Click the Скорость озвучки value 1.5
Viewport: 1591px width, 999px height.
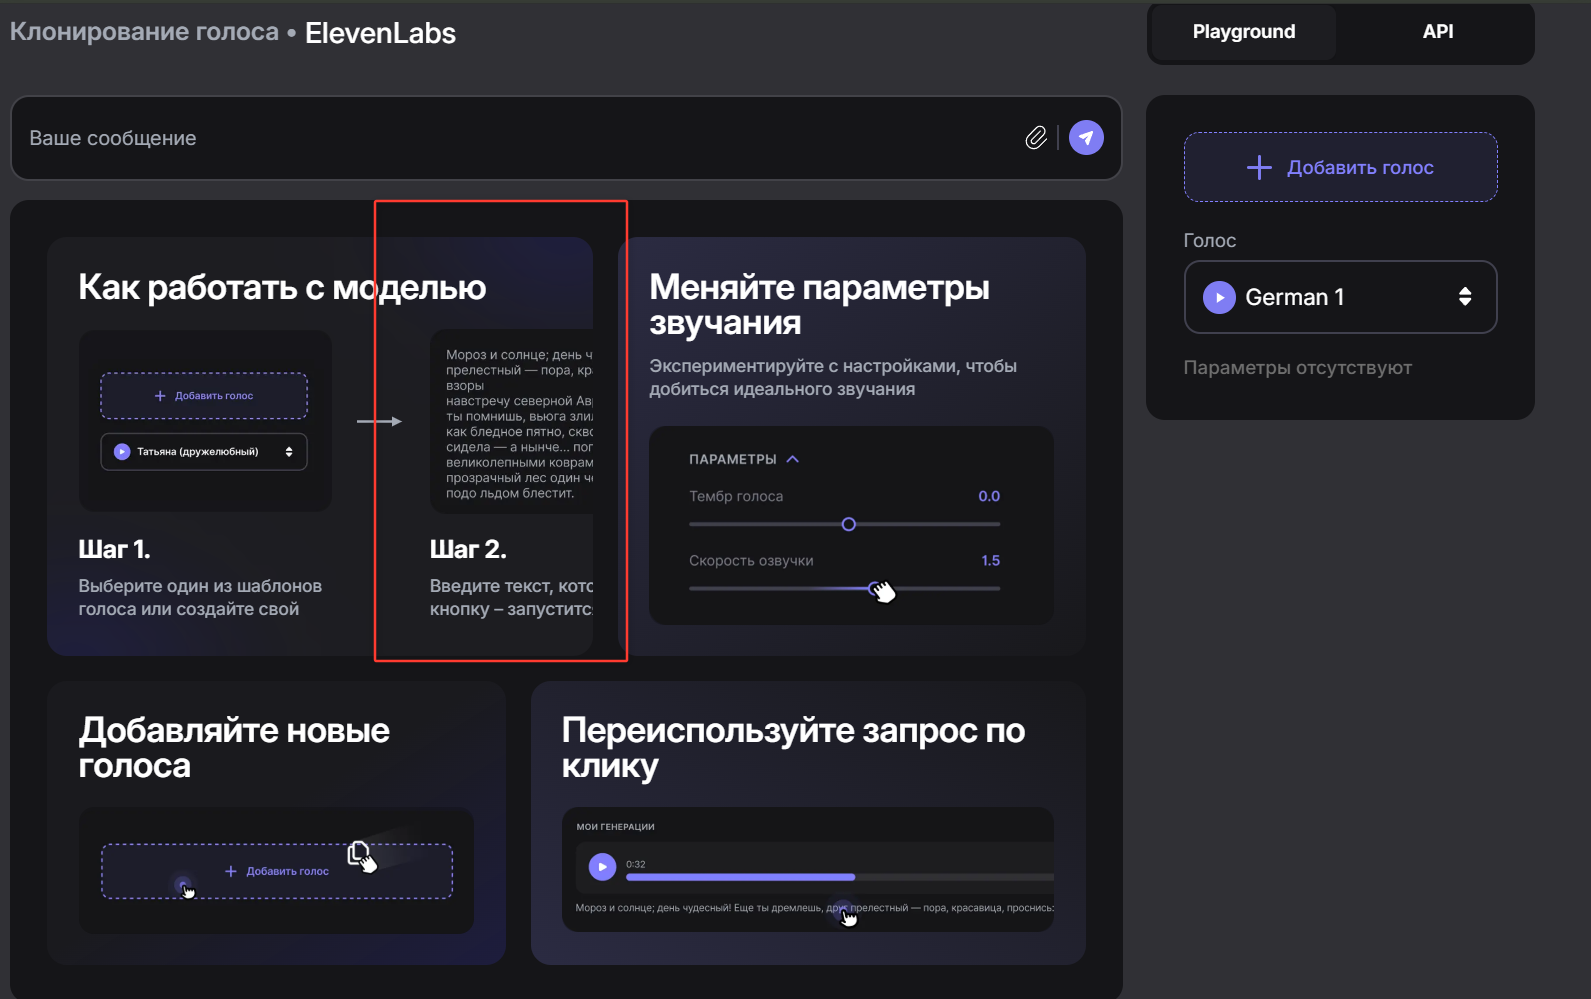click(x=991, y=560)
